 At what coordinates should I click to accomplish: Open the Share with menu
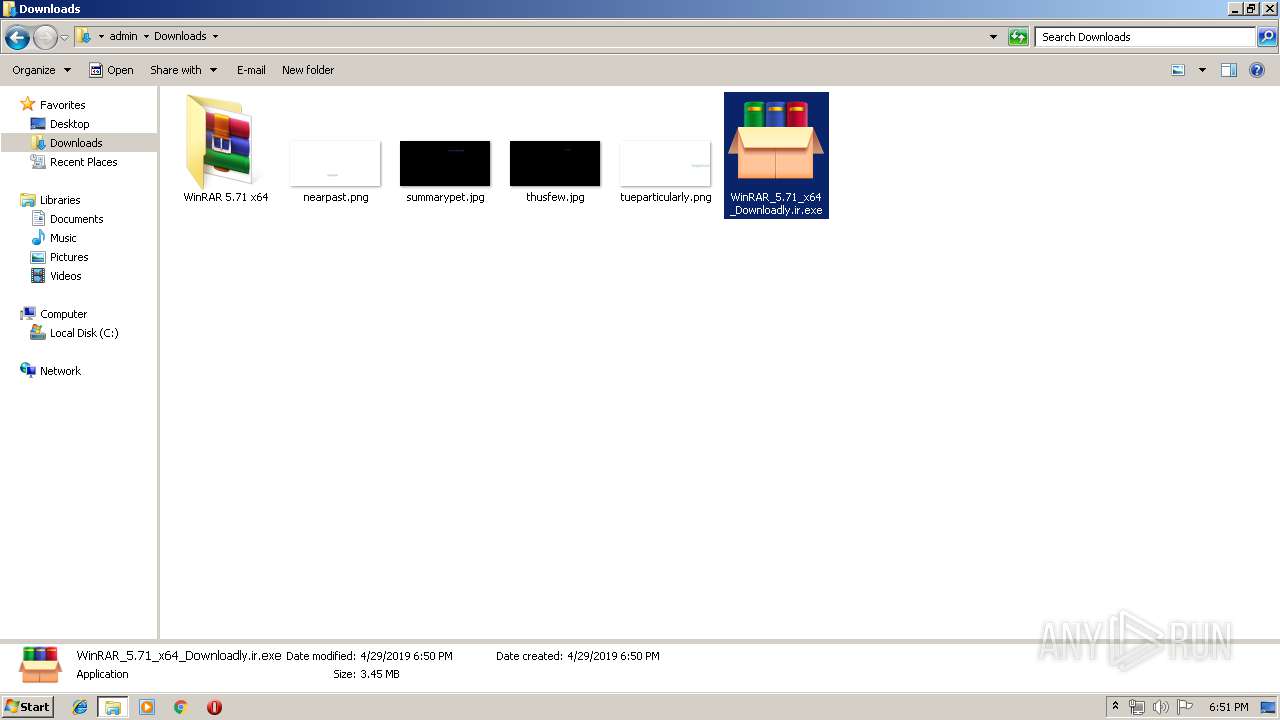tap(183, 70)
